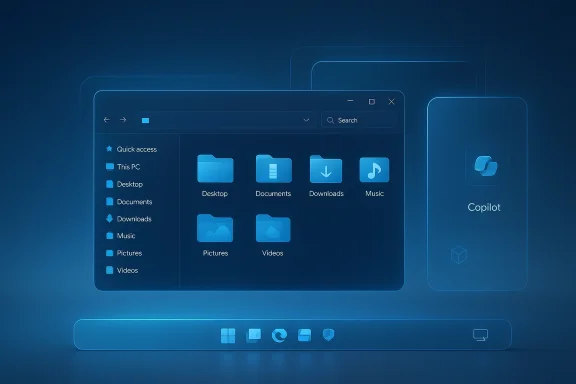Maximize the file explorer window

coord(372,102)
